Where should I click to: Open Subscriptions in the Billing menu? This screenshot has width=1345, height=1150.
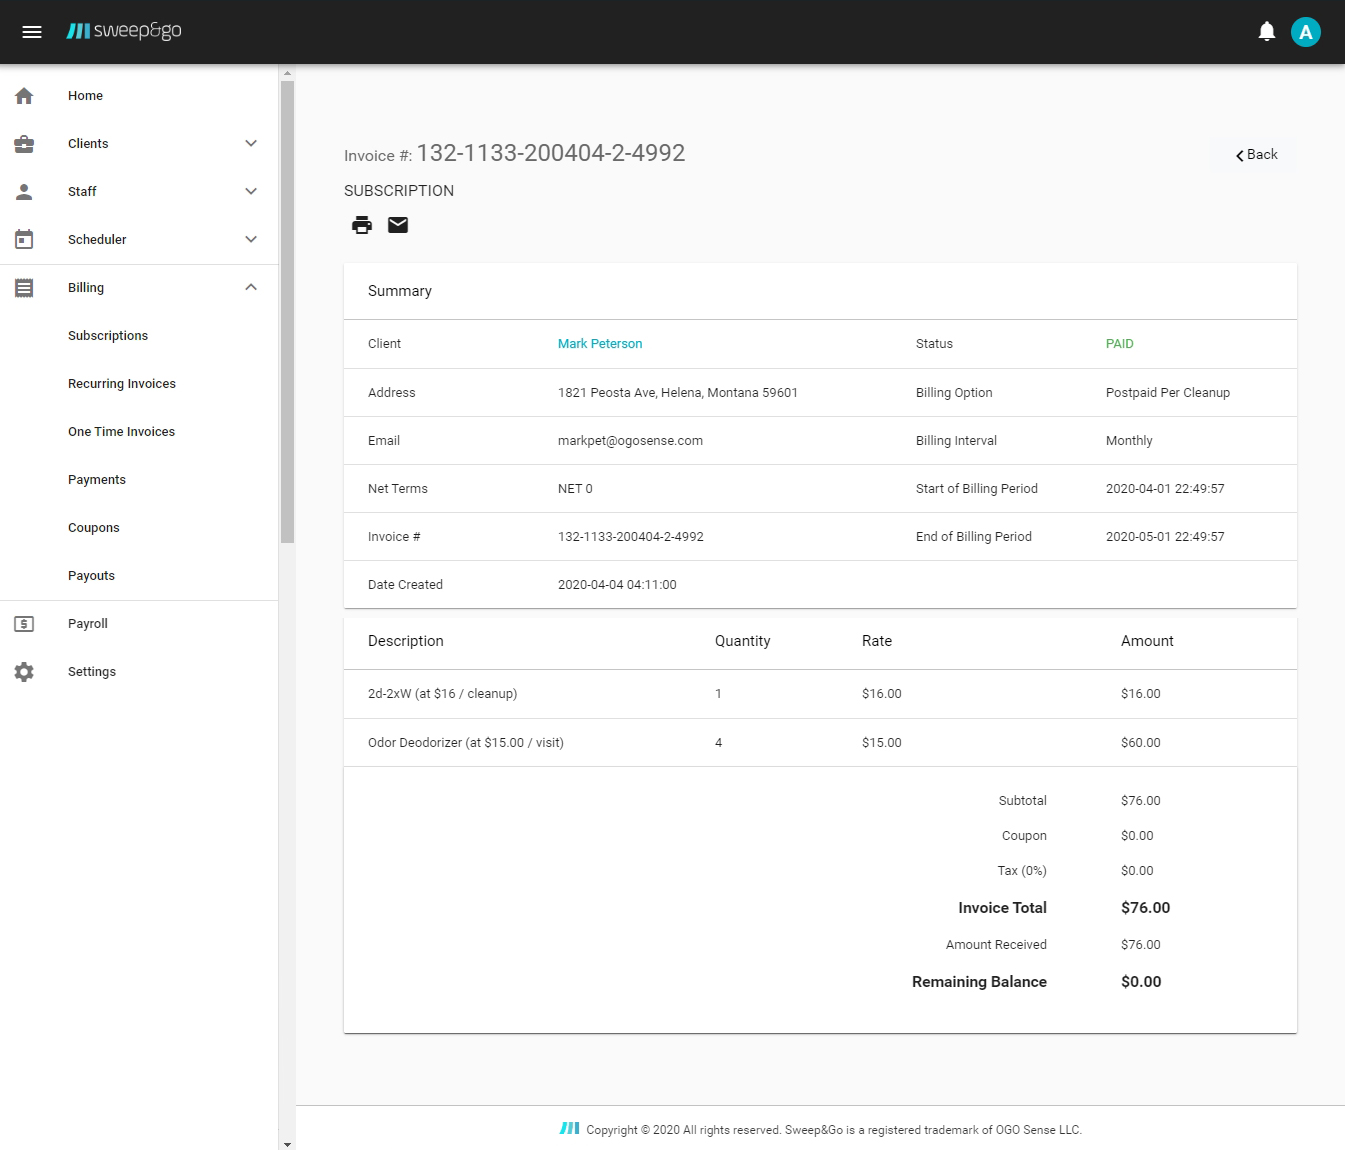(x=108, y=336)
